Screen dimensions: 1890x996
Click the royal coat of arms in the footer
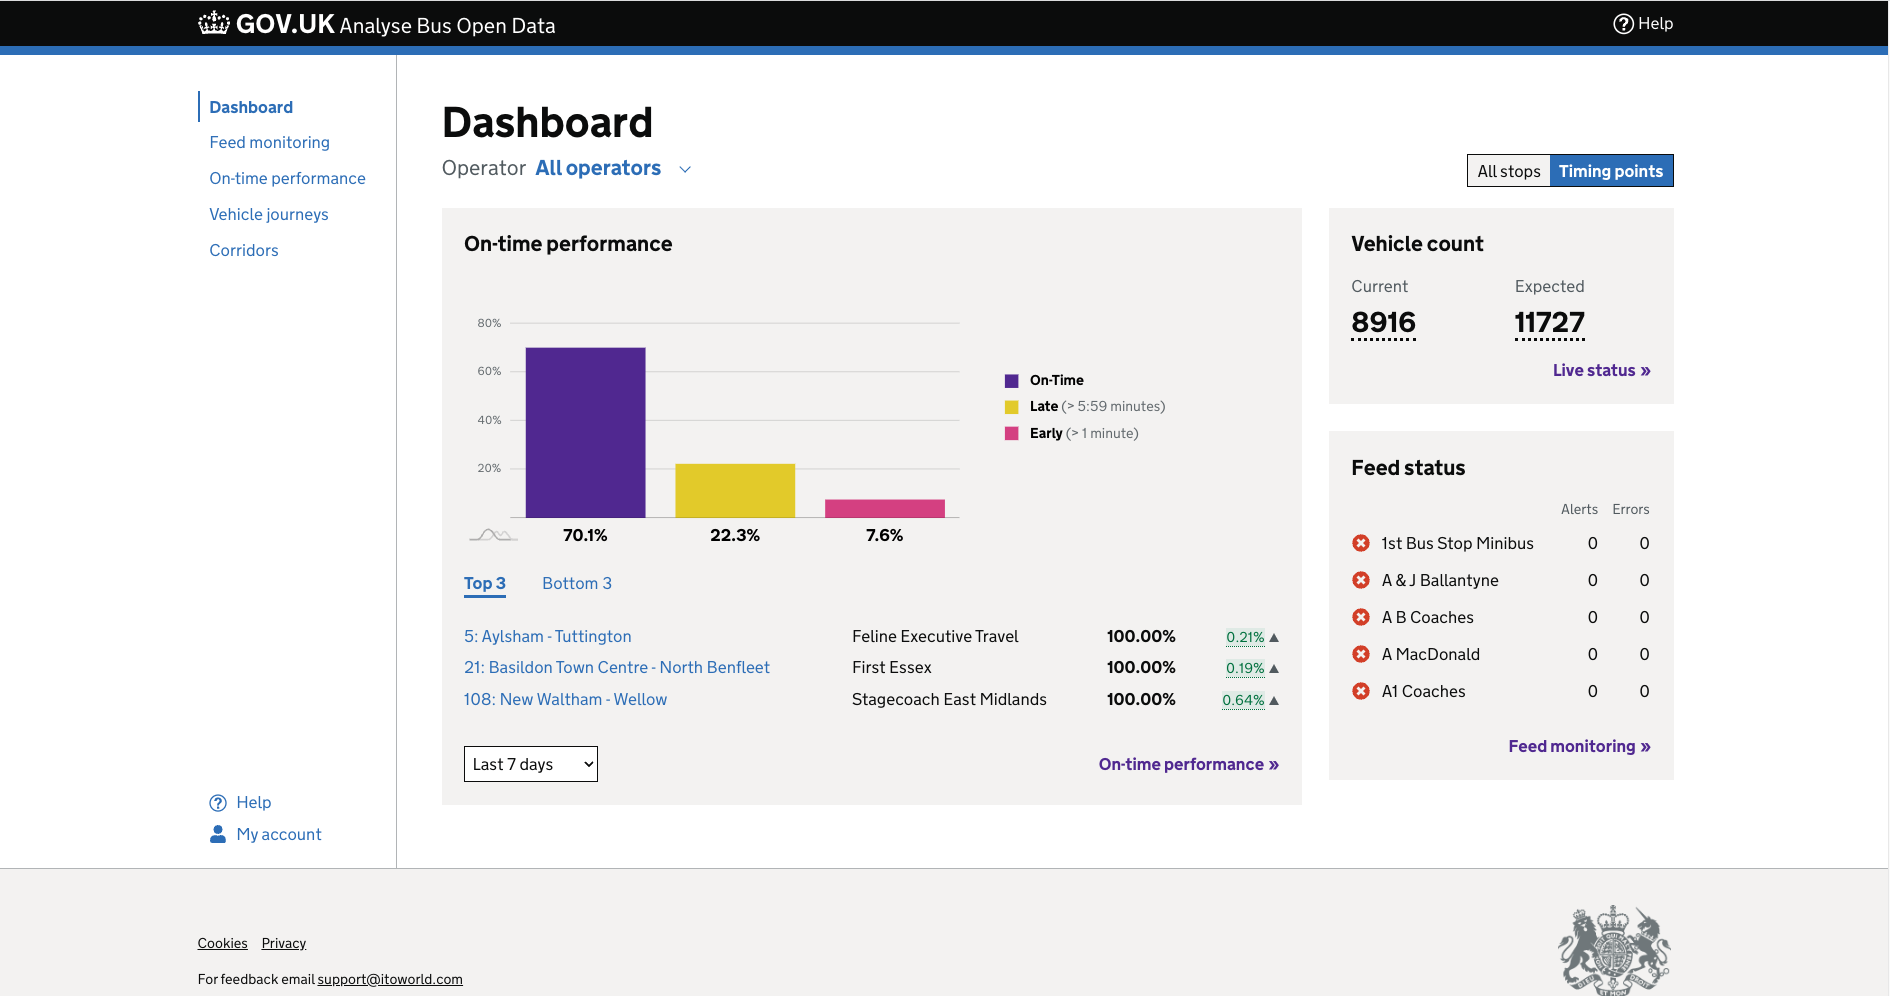1612,946
